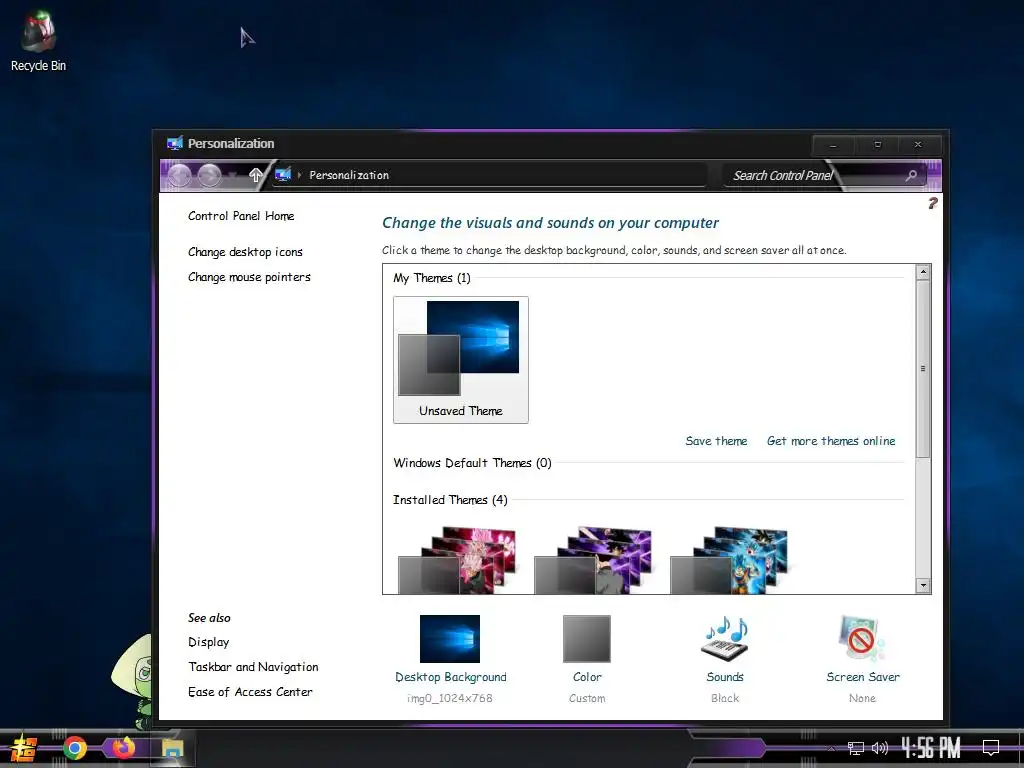
Task: Click the My Themes (1) heading
Action: [x=432, y=278]
